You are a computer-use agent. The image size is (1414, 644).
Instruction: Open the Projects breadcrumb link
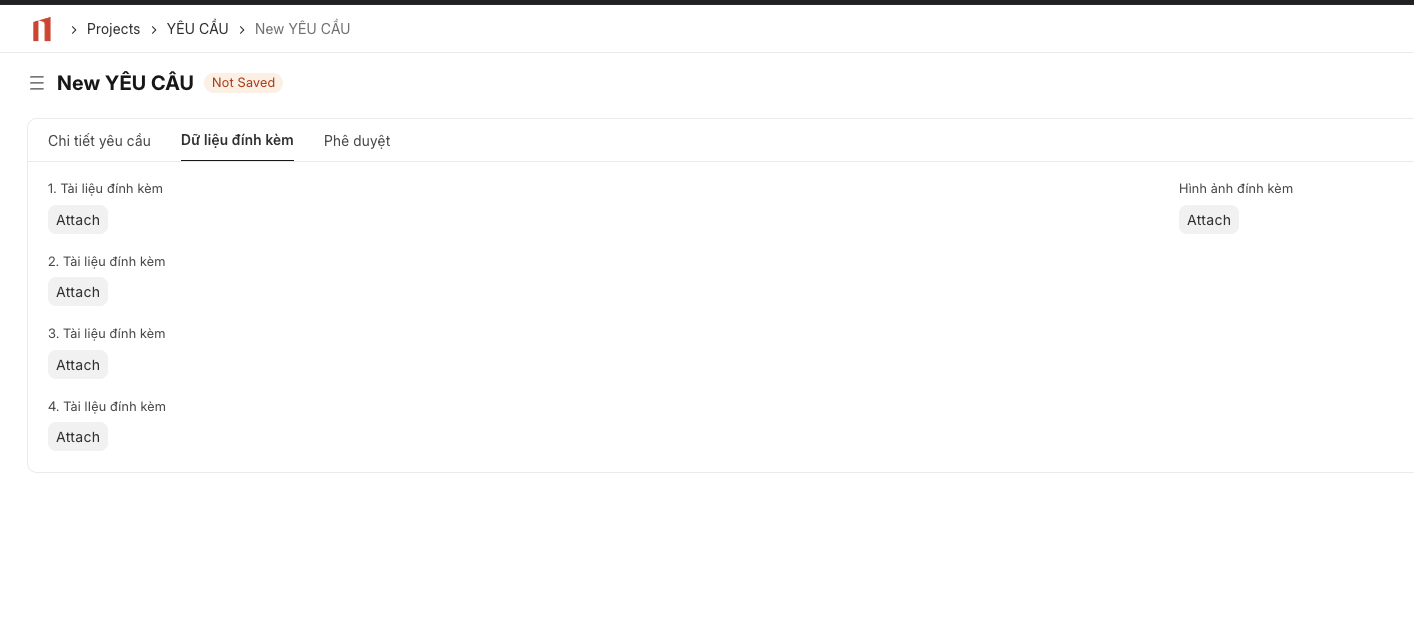pyautogui.click(x=113, y=29)
